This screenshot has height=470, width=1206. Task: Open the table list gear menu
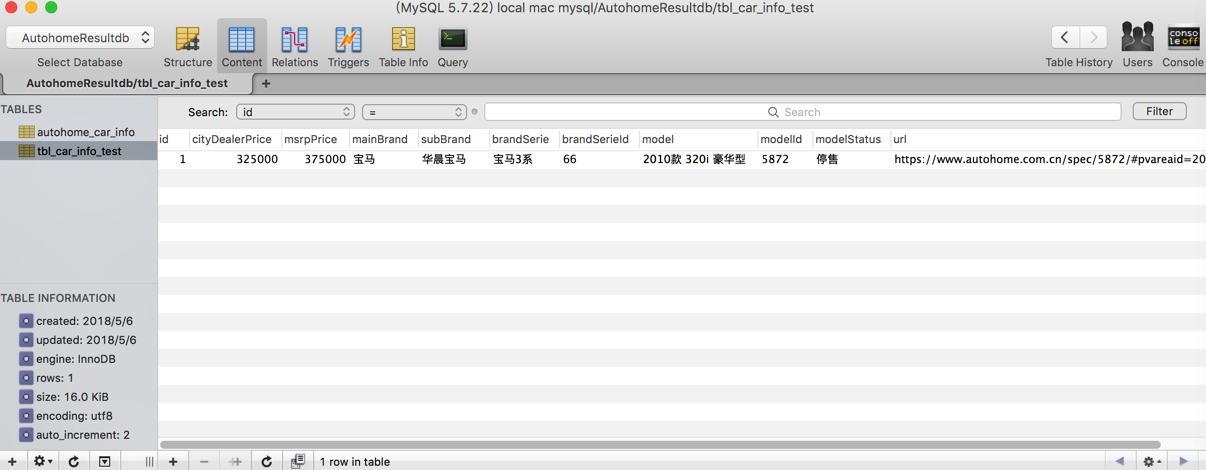tap(42, 461)
